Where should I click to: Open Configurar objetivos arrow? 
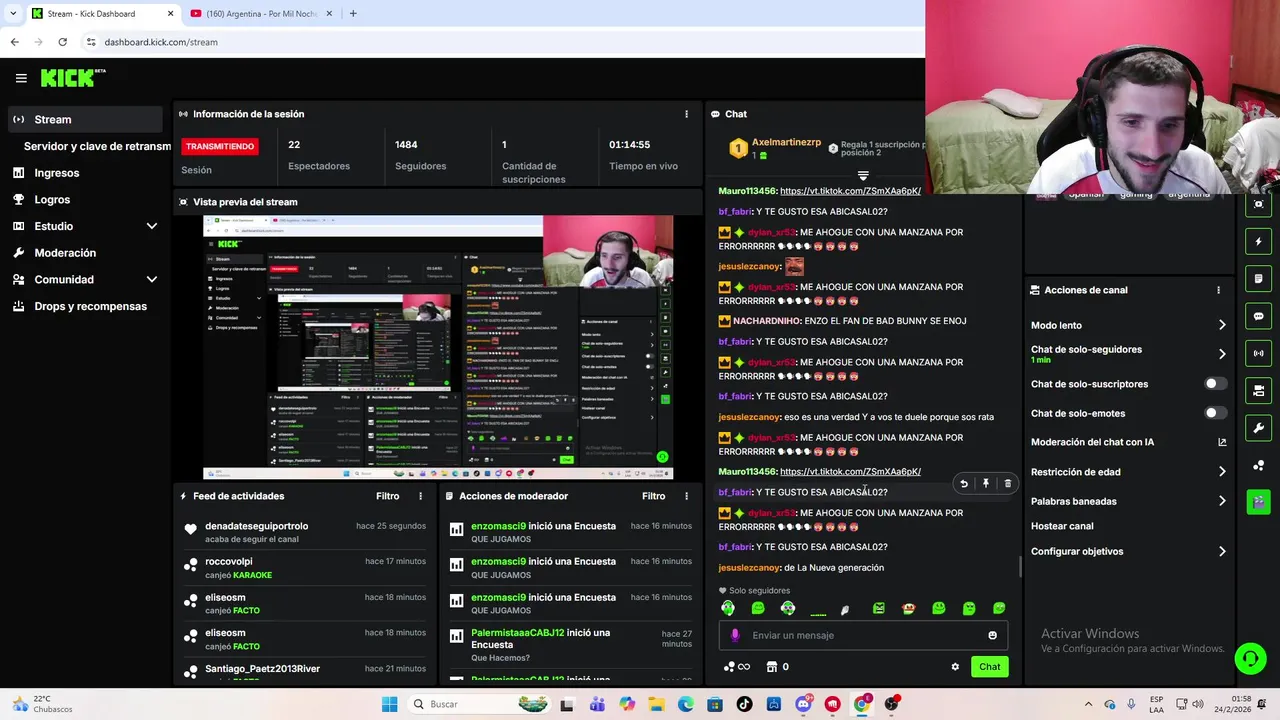(1222, 551)
